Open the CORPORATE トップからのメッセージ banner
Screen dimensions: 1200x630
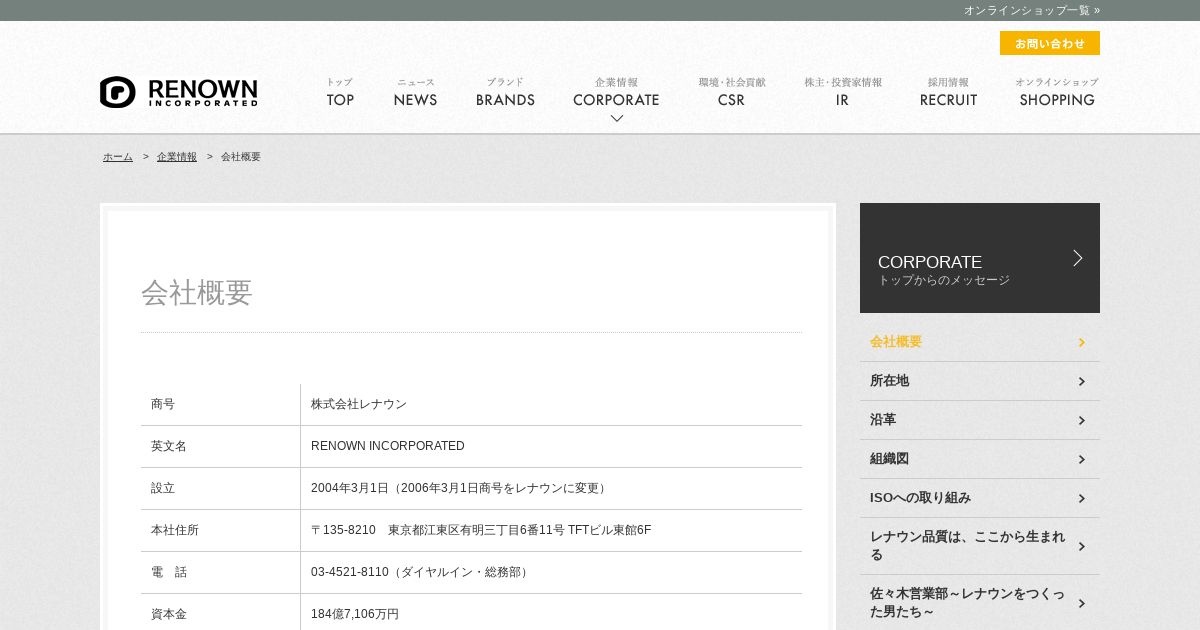click(x=980, y=258)
